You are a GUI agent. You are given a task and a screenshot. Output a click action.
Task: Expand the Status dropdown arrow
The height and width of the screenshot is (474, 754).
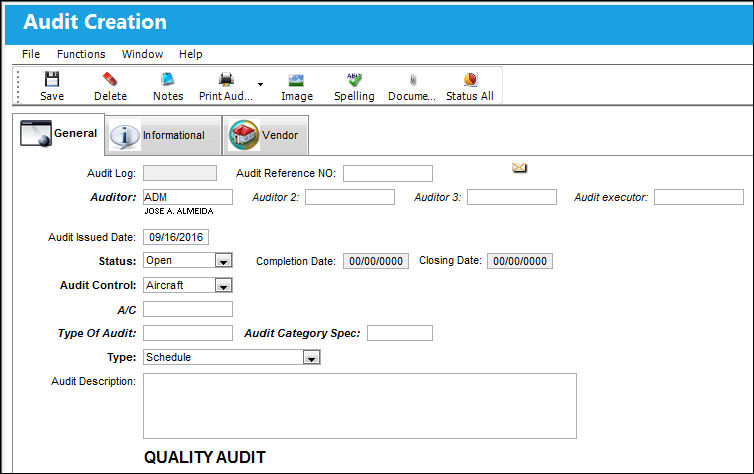223,261
